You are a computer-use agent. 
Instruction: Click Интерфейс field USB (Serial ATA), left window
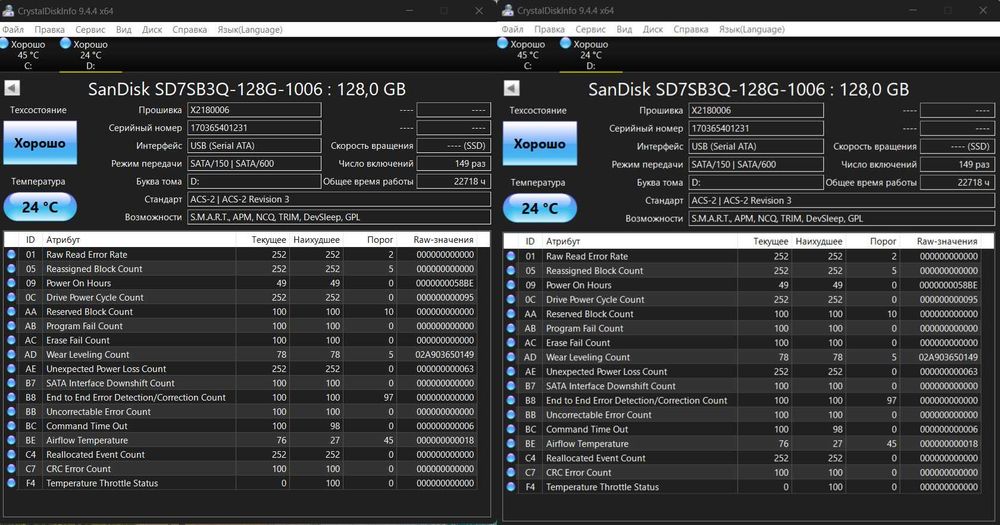[x=254, y=145]
